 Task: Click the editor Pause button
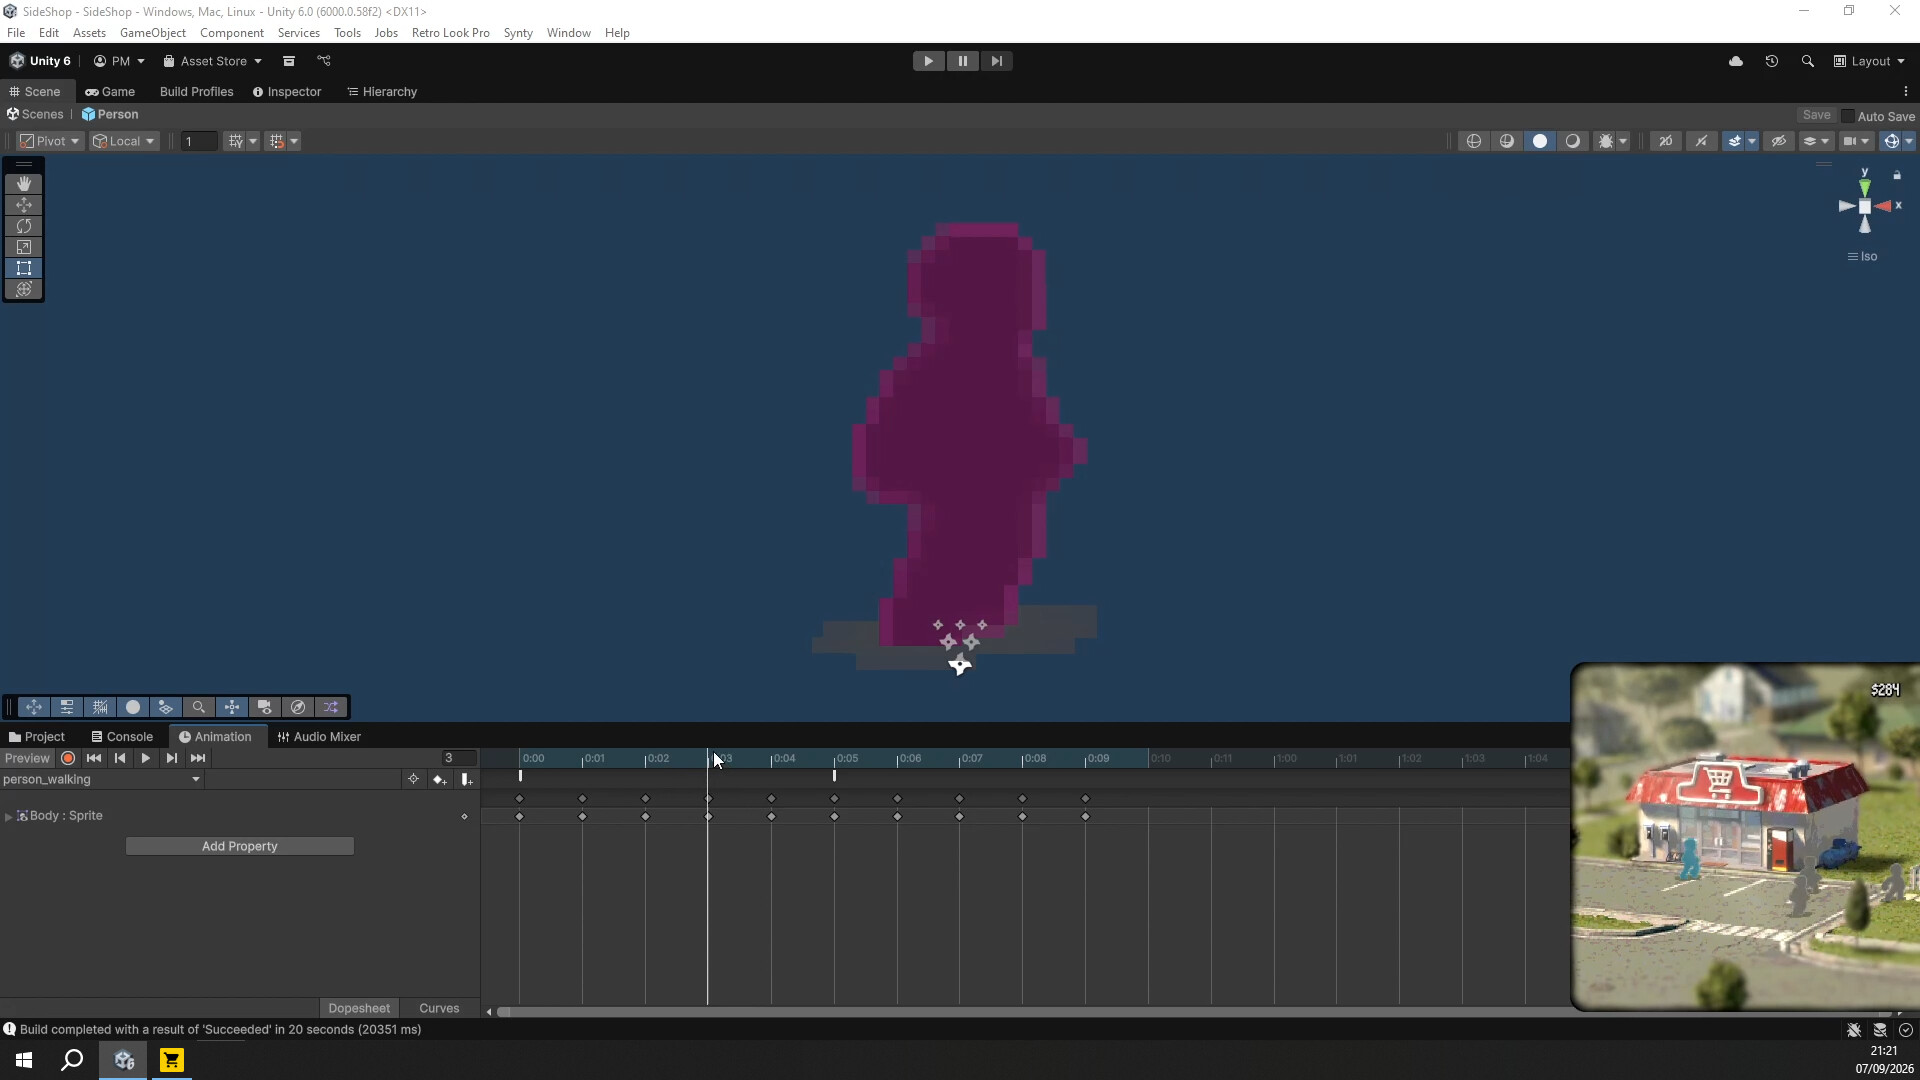[x=963, y=61]
